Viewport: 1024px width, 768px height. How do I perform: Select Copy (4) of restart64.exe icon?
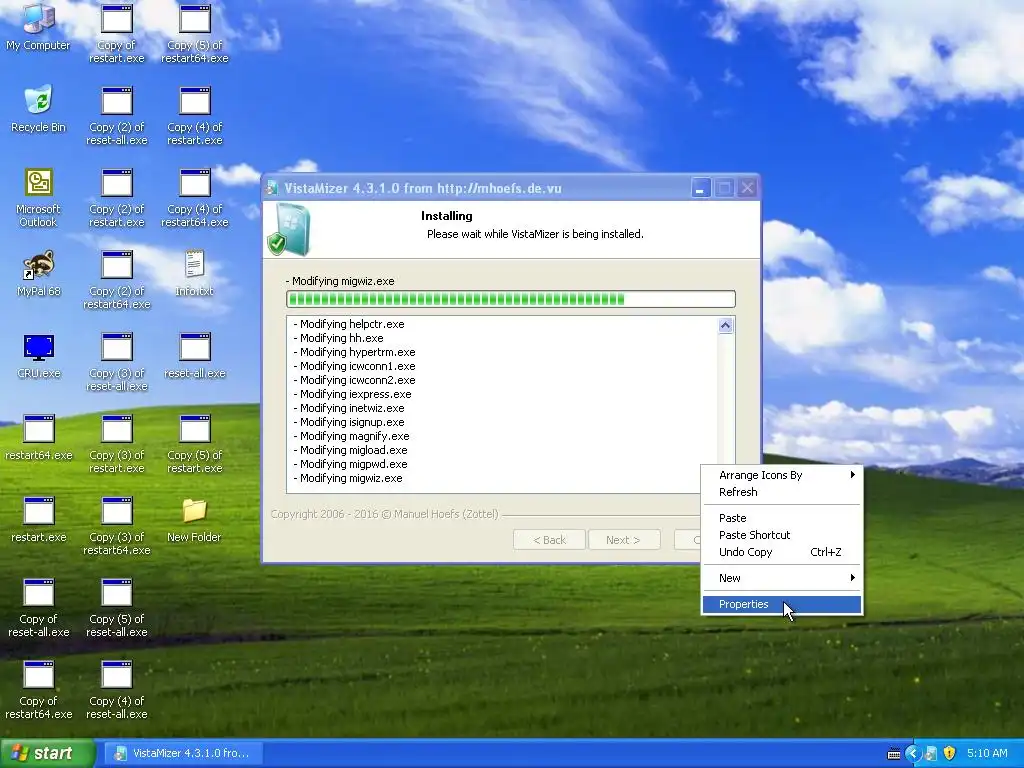[x=195, y=197]
